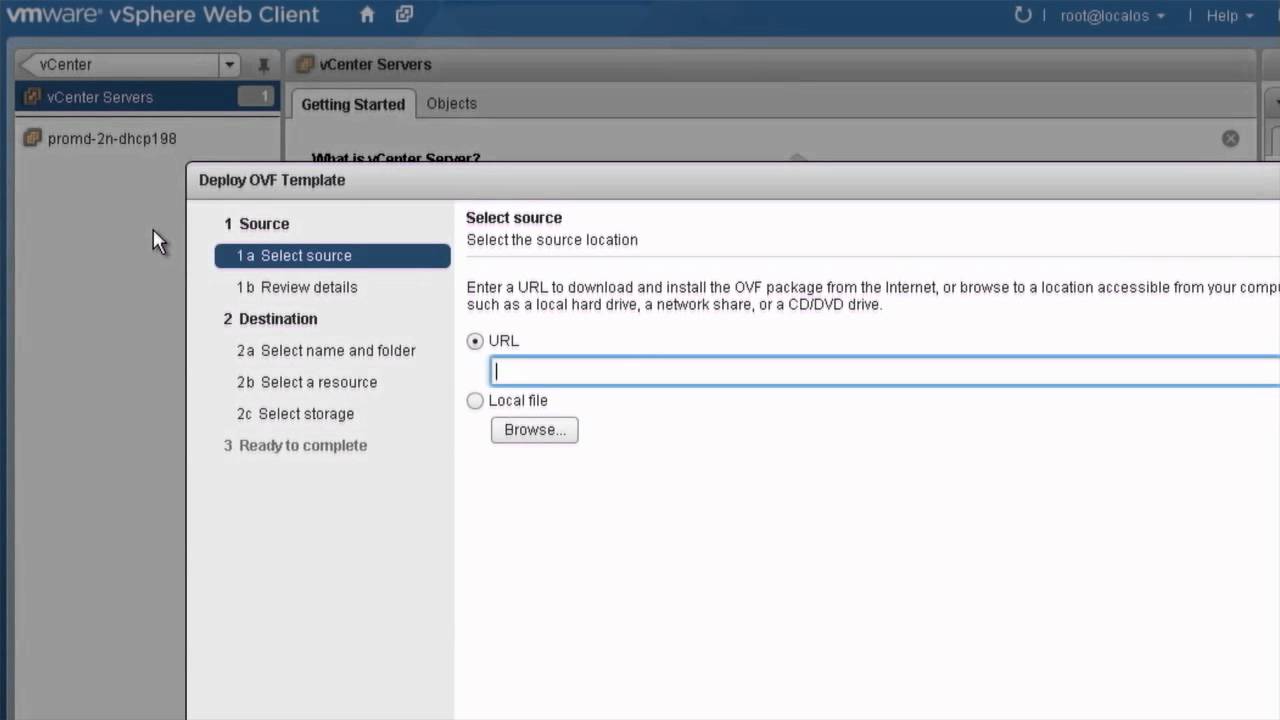
Task: Click the vCenter Servers count badge
Action: click(x=255, y=97)
